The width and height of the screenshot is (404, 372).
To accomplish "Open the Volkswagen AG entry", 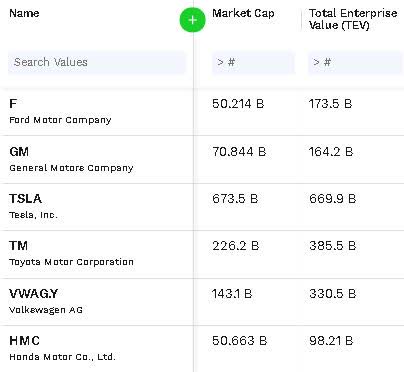I will (46, 310).
